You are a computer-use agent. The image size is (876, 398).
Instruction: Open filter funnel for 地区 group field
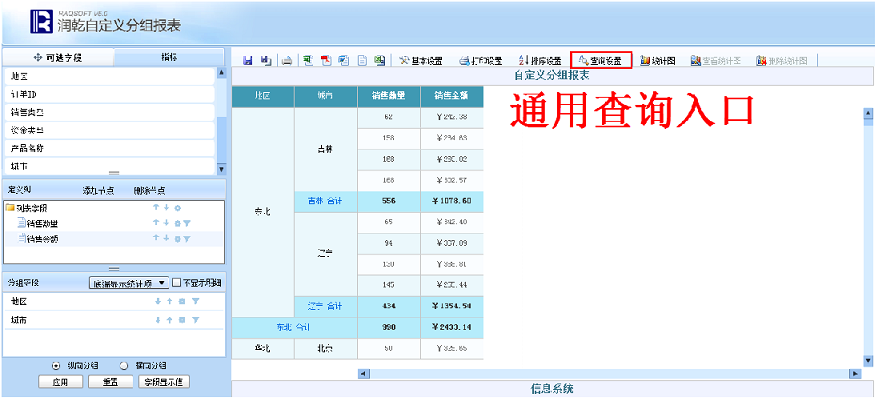pos(196,301)
